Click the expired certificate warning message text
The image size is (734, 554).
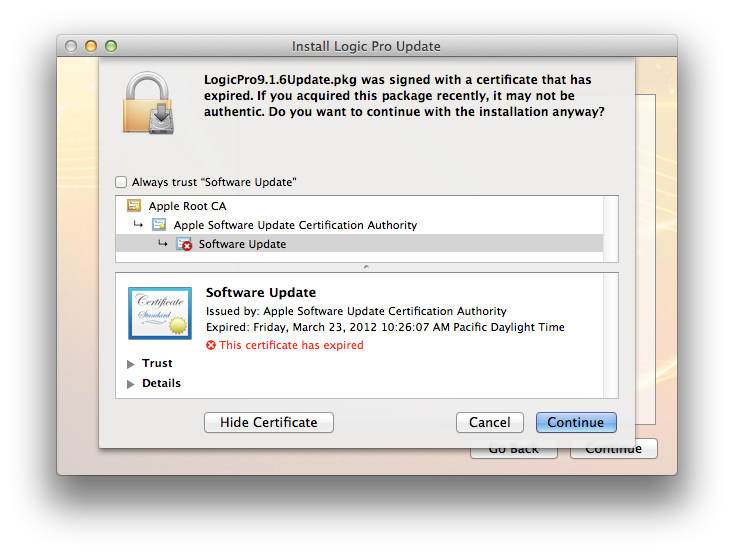tap(404, 96)
